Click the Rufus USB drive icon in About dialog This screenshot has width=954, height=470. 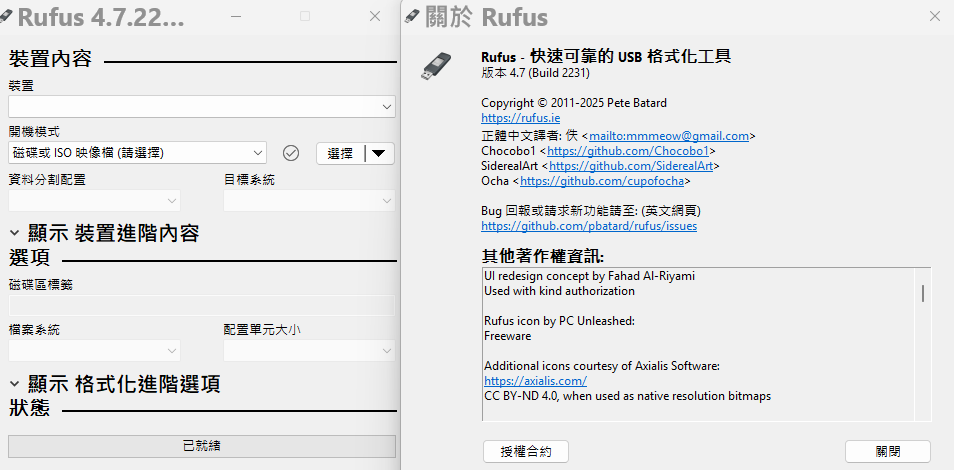pos(436,66)
